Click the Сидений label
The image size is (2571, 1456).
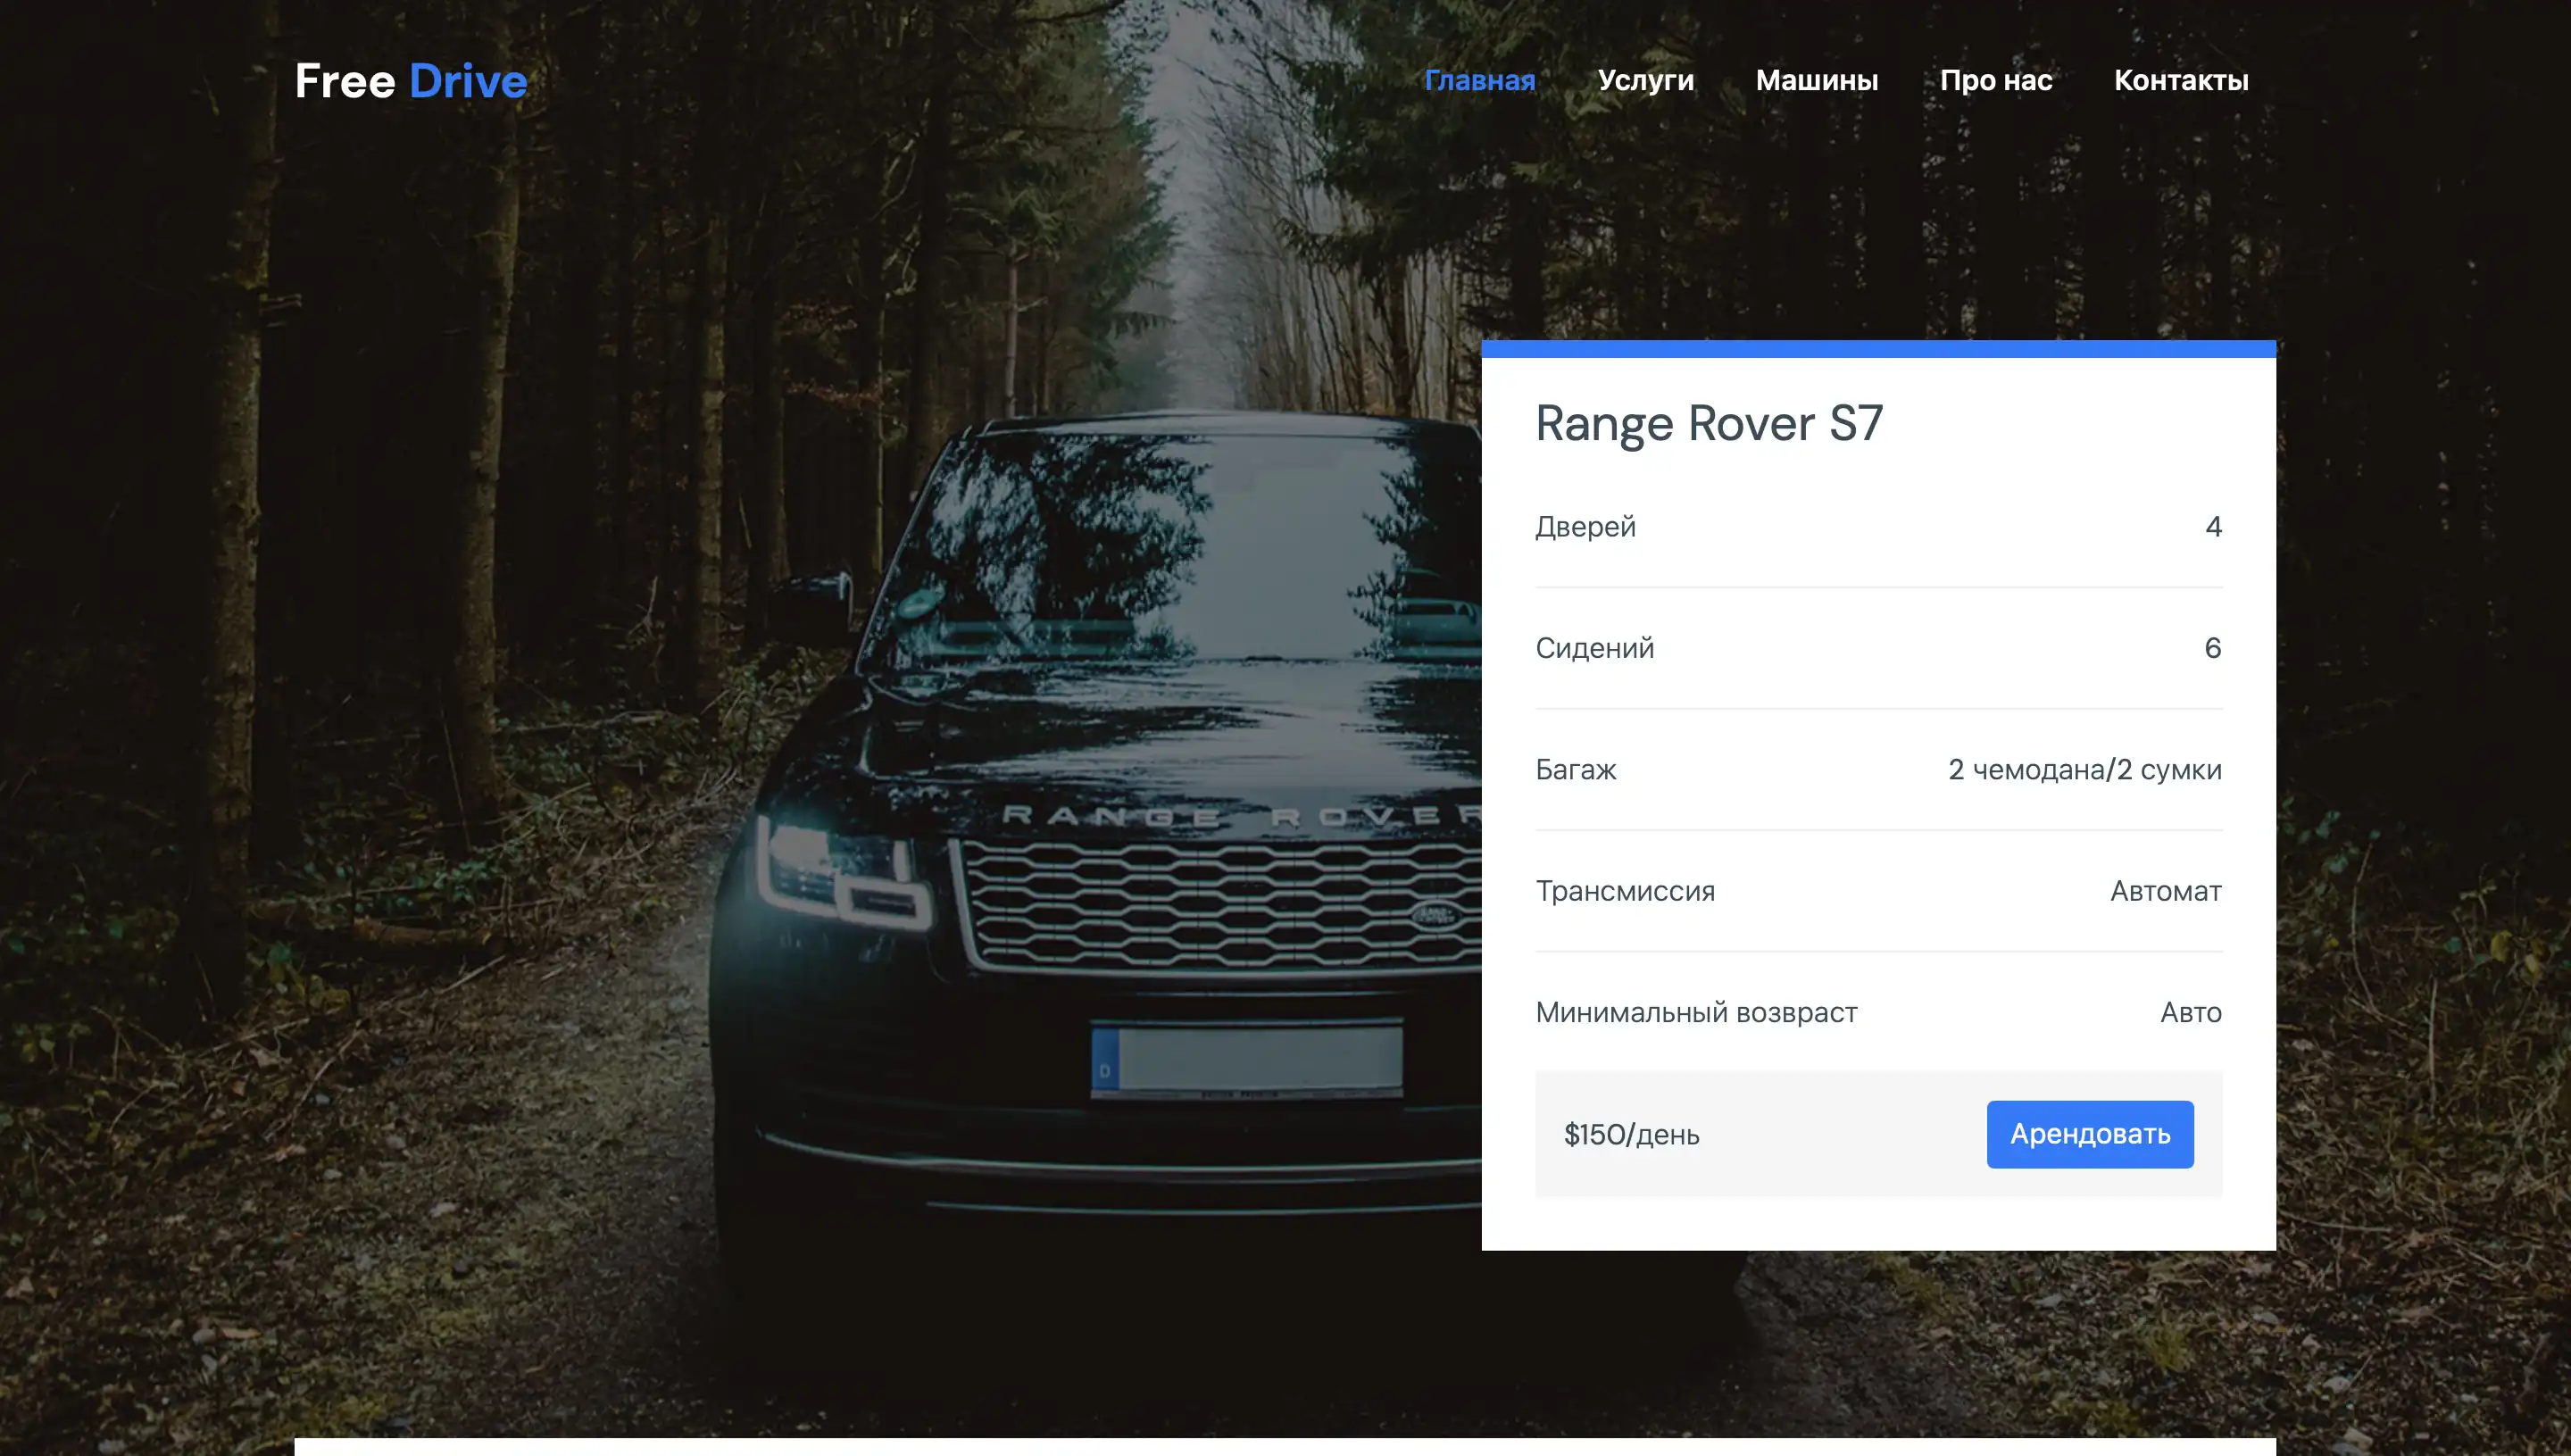(1594, 648)
